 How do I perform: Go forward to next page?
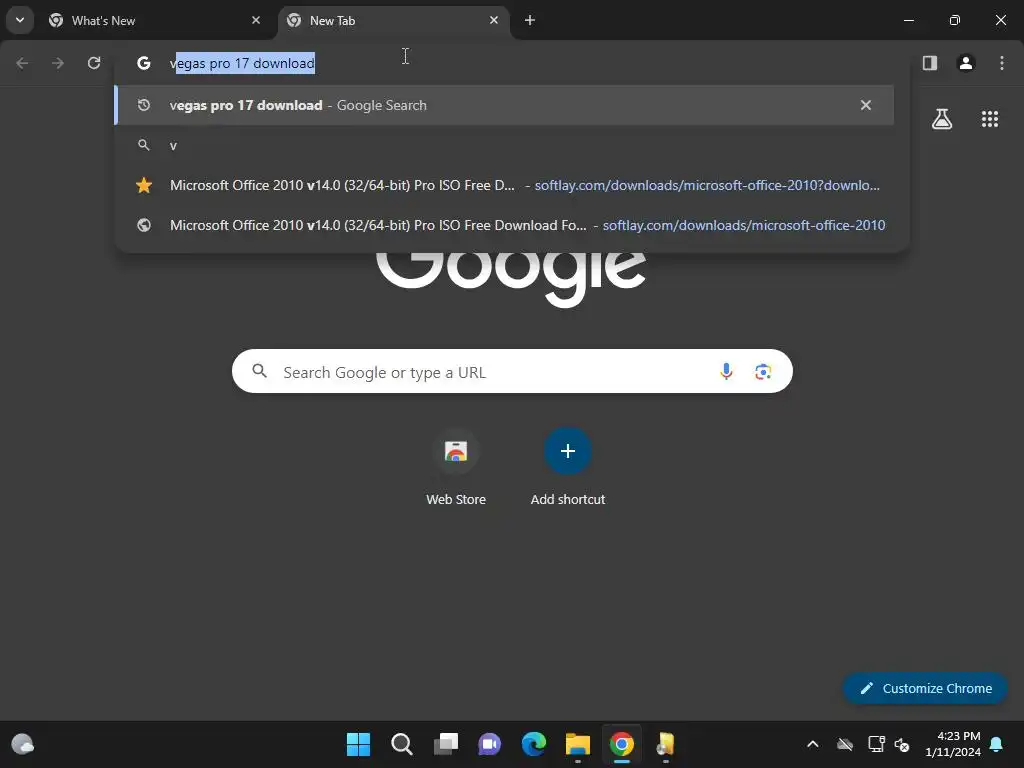click(58, 63)
